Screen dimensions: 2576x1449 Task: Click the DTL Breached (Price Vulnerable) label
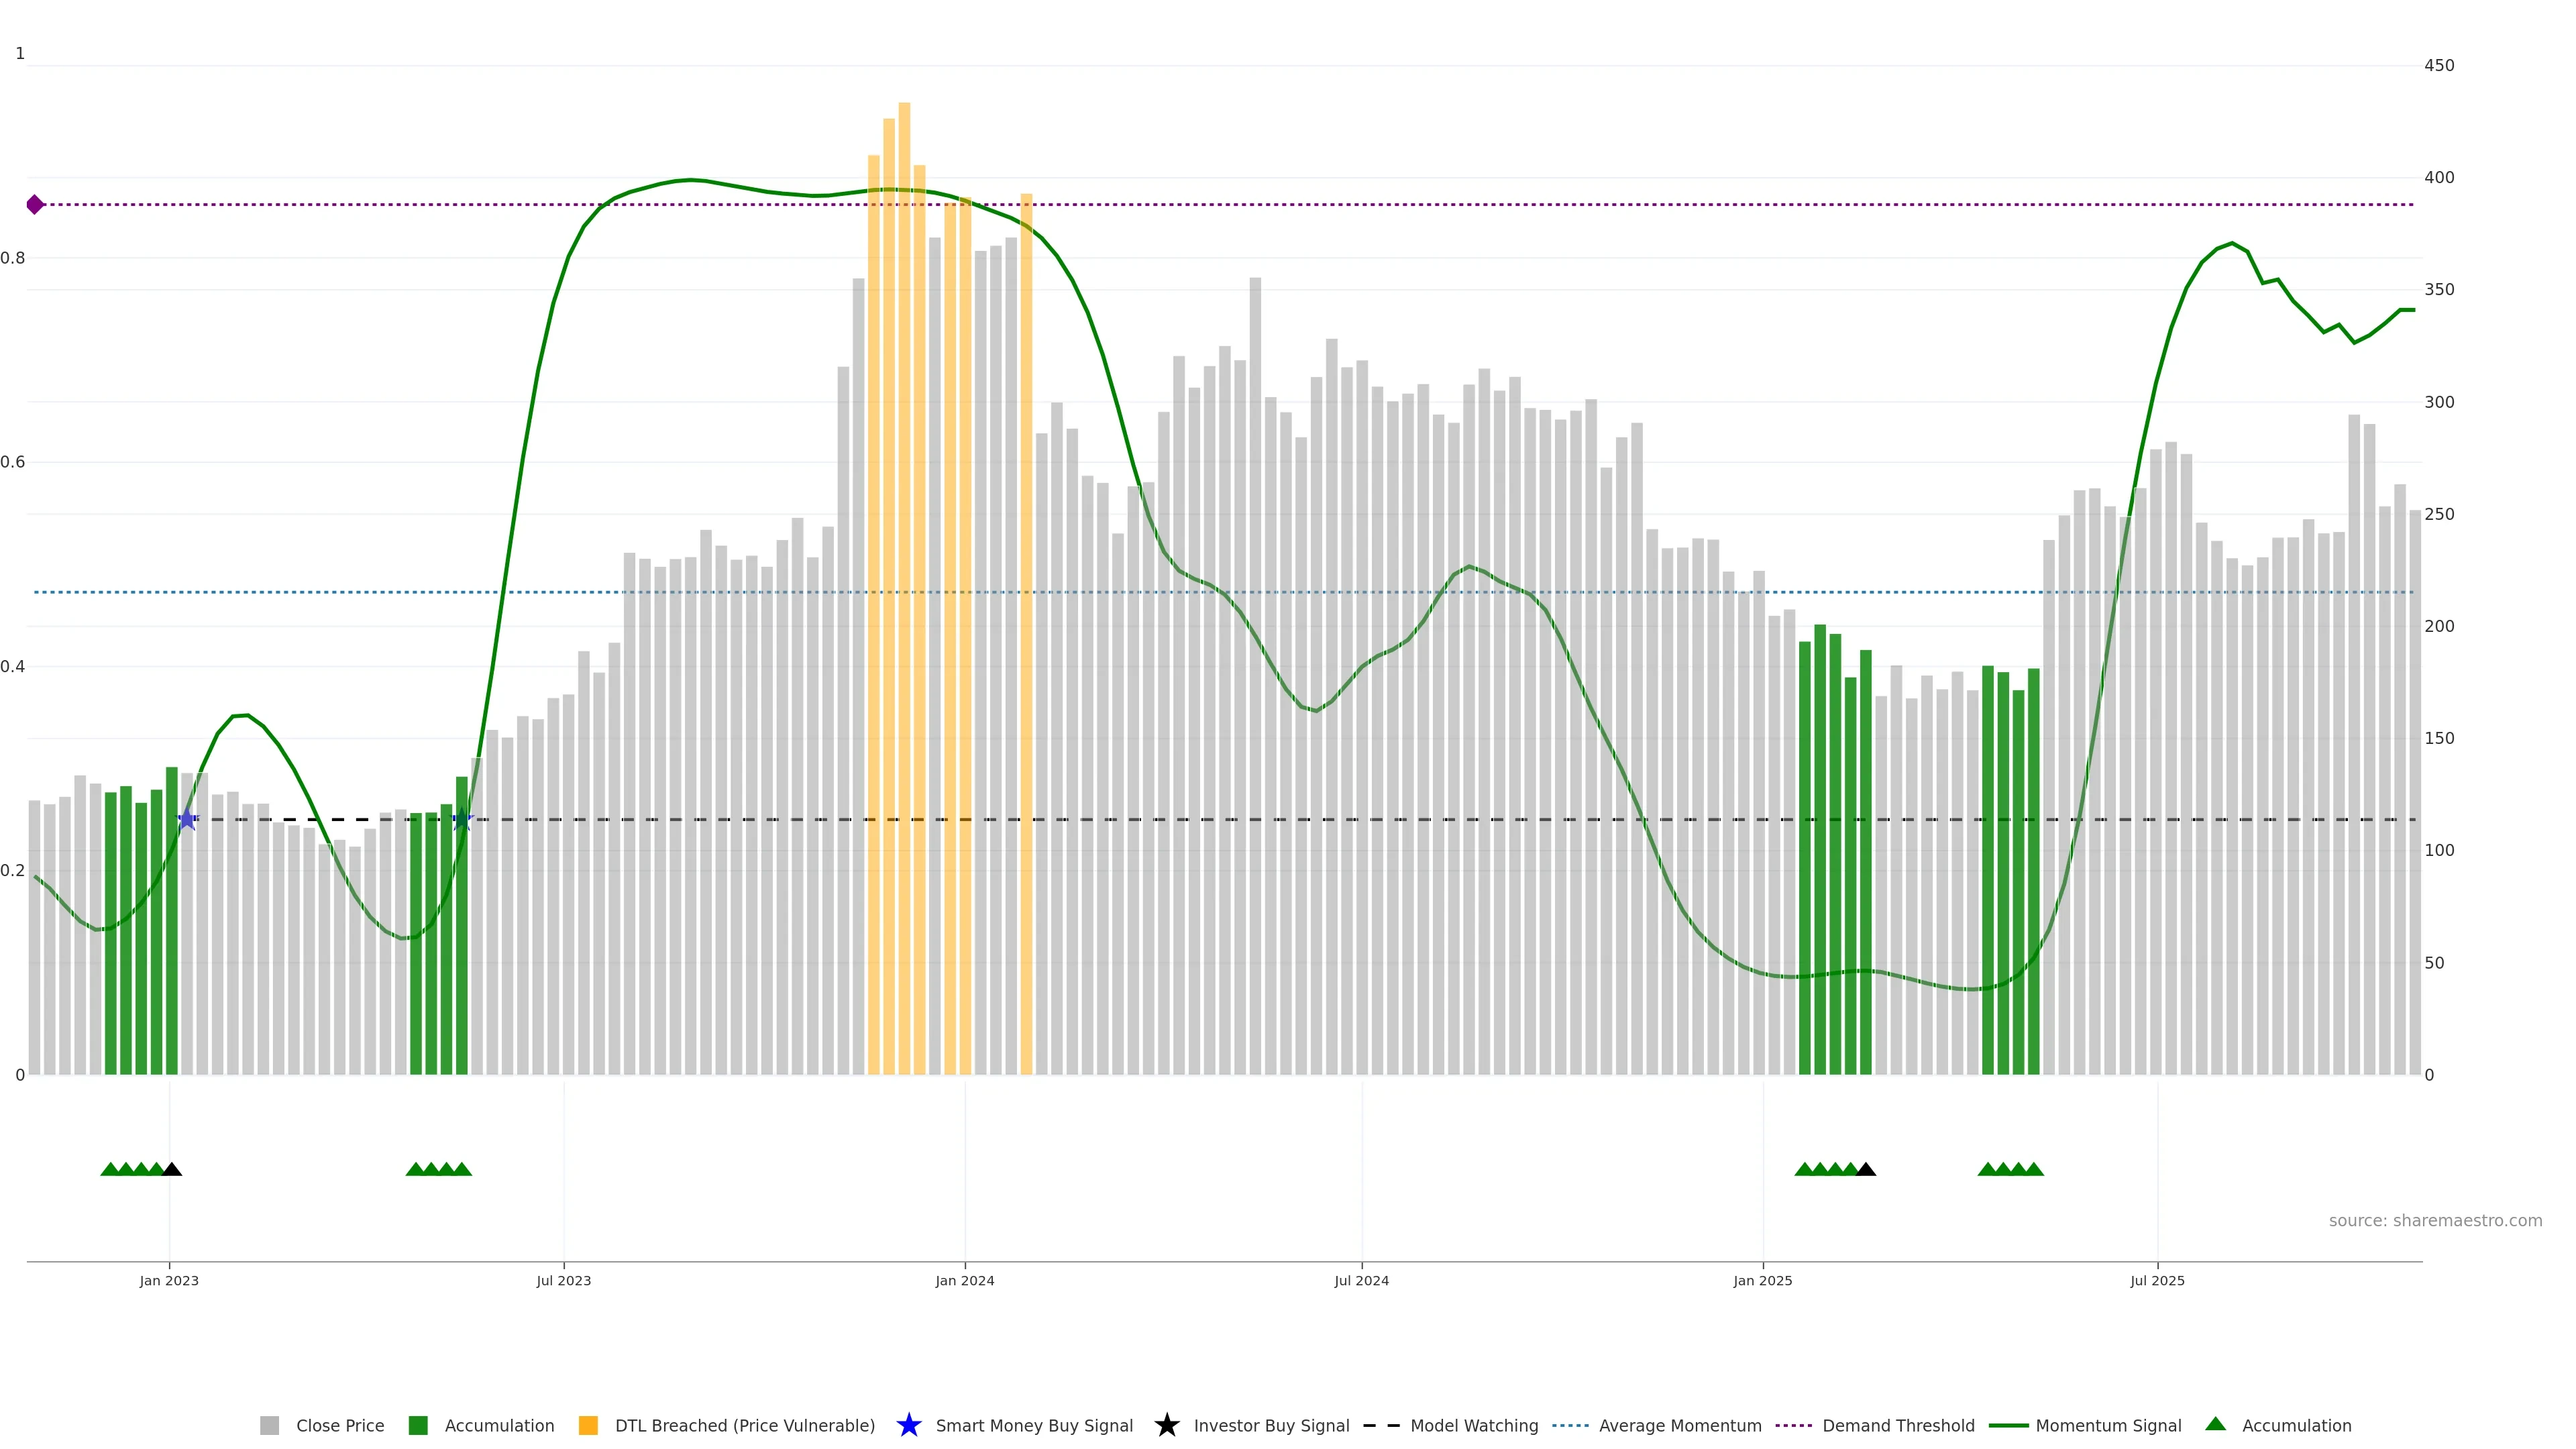(744, 1425)
